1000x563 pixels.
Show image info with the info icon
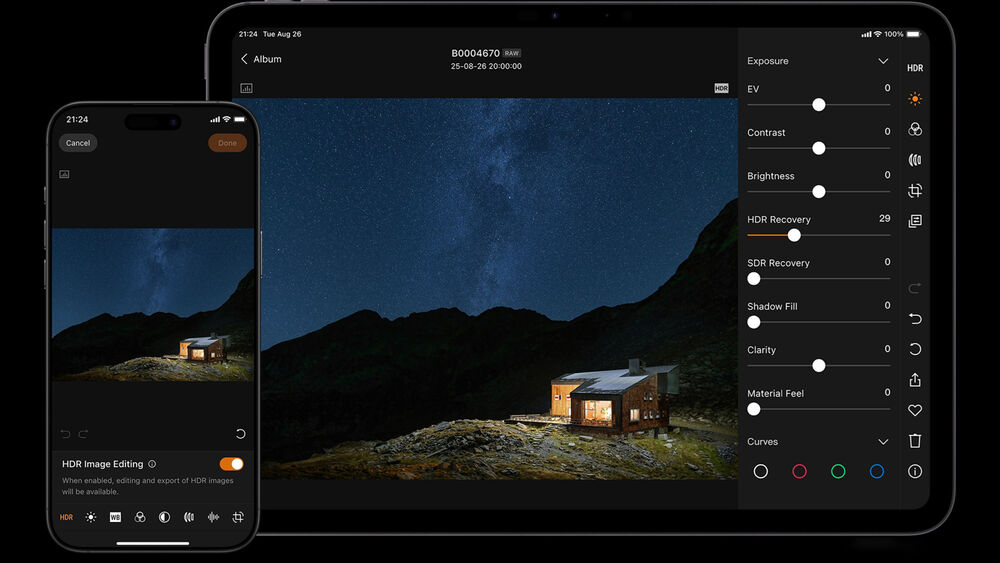pos(915,471)
